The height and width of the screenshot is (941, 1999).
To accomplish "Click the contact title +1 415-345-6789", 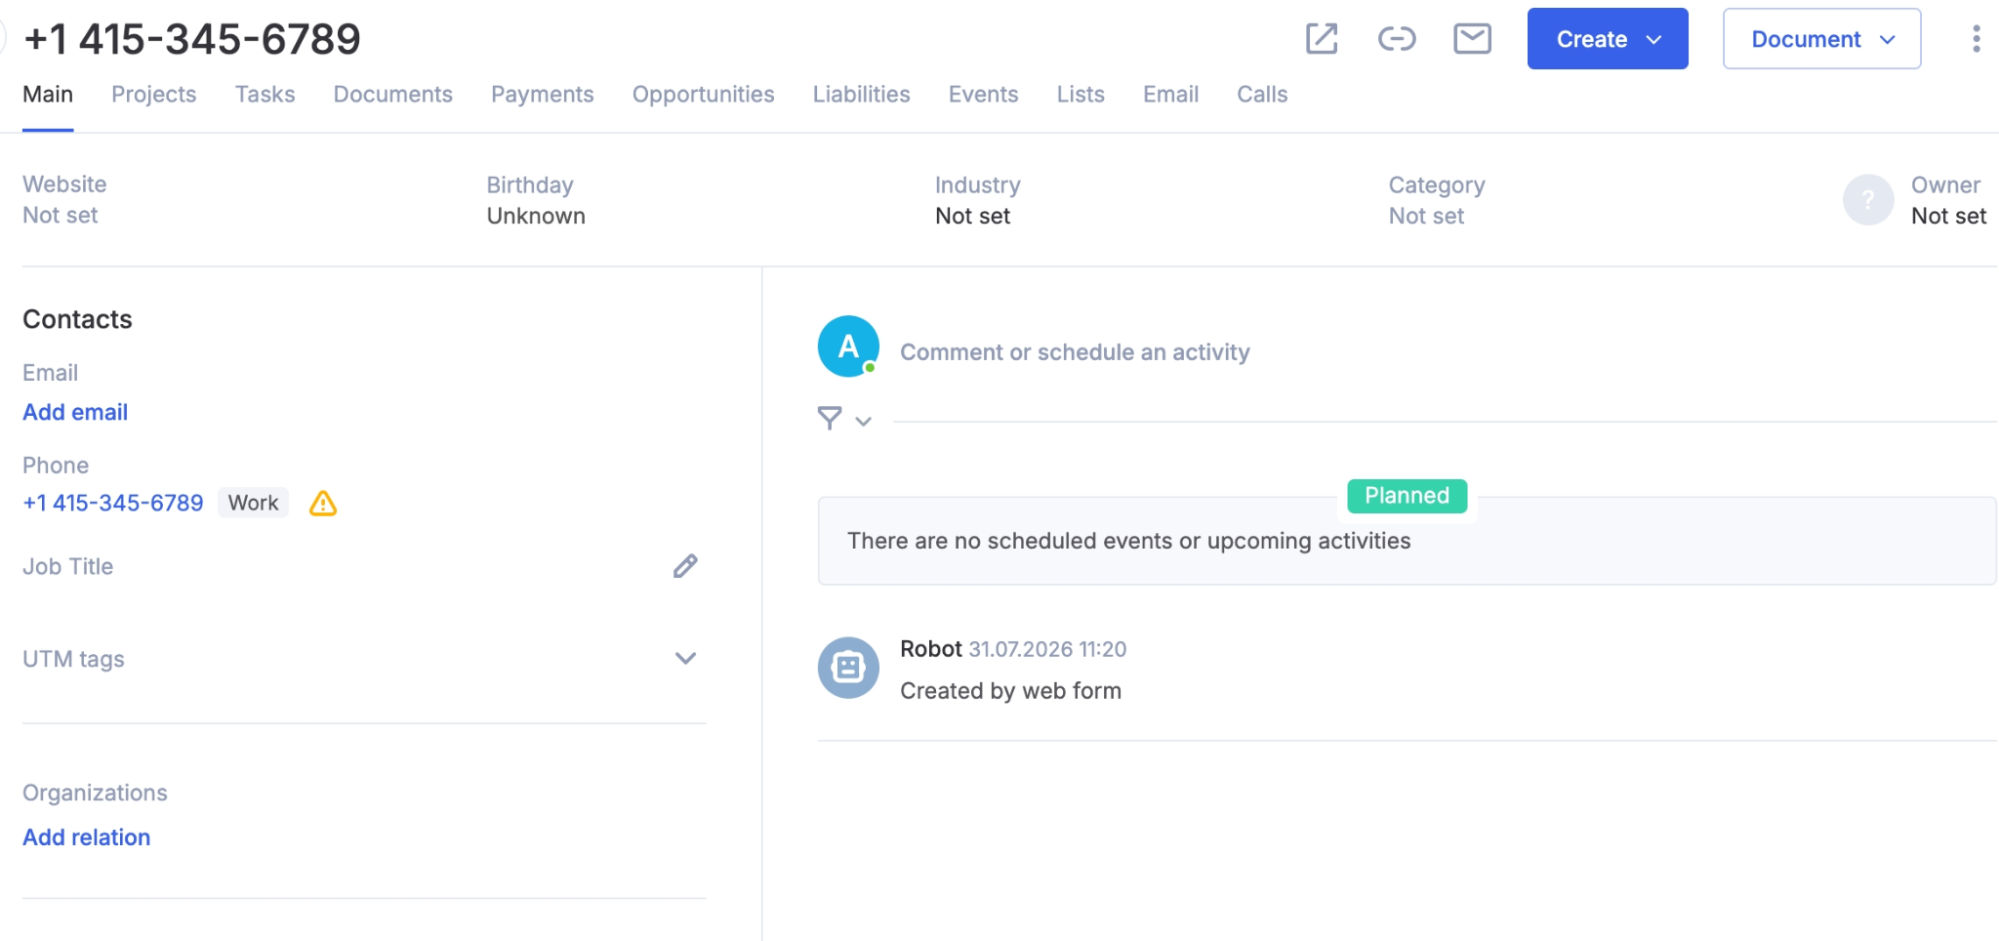I will click(x=192, y=39).
